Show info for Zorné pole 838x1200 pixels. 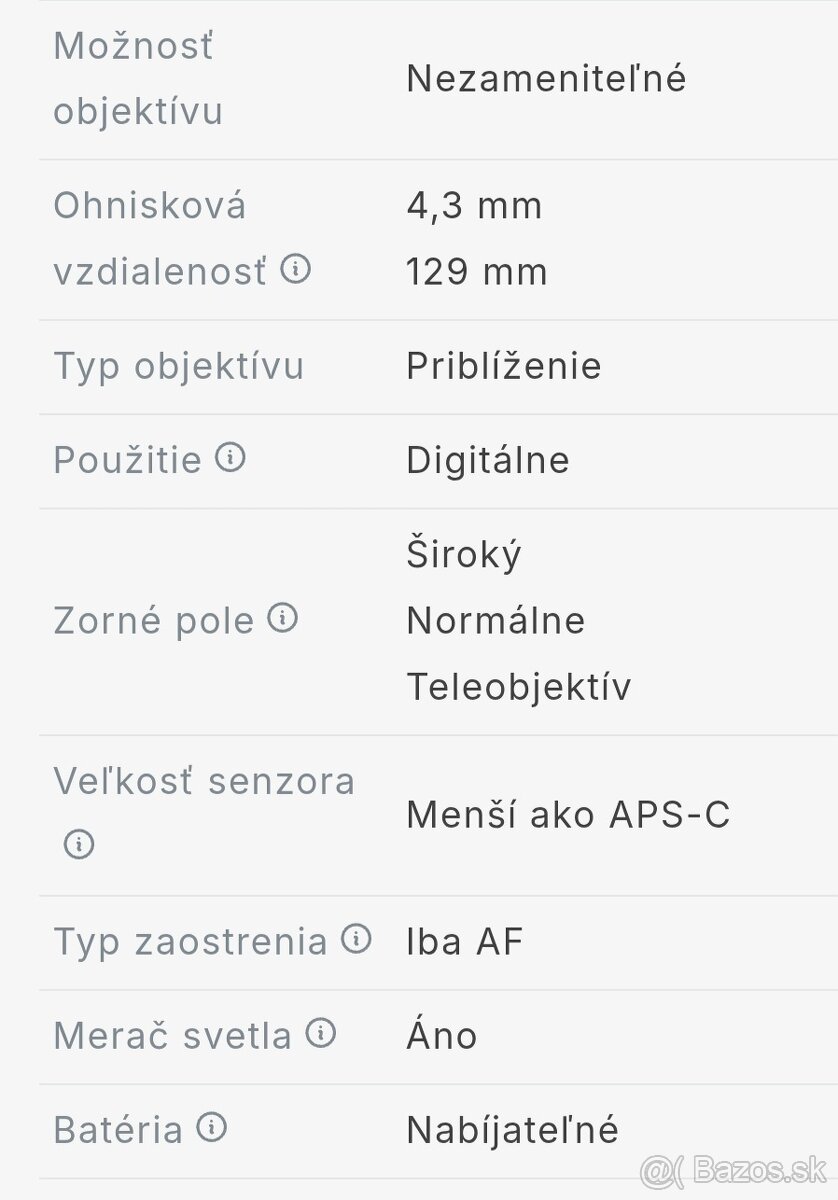[x=283, y=619]
